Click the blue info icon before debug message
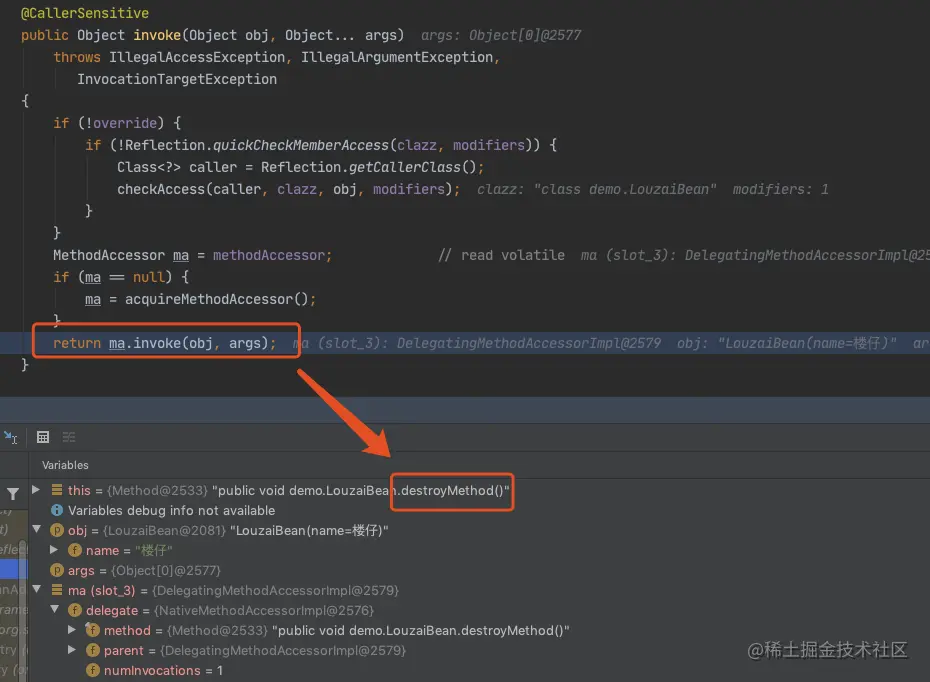The width and height of the screenshot is (930, 682). pos(57,510)
